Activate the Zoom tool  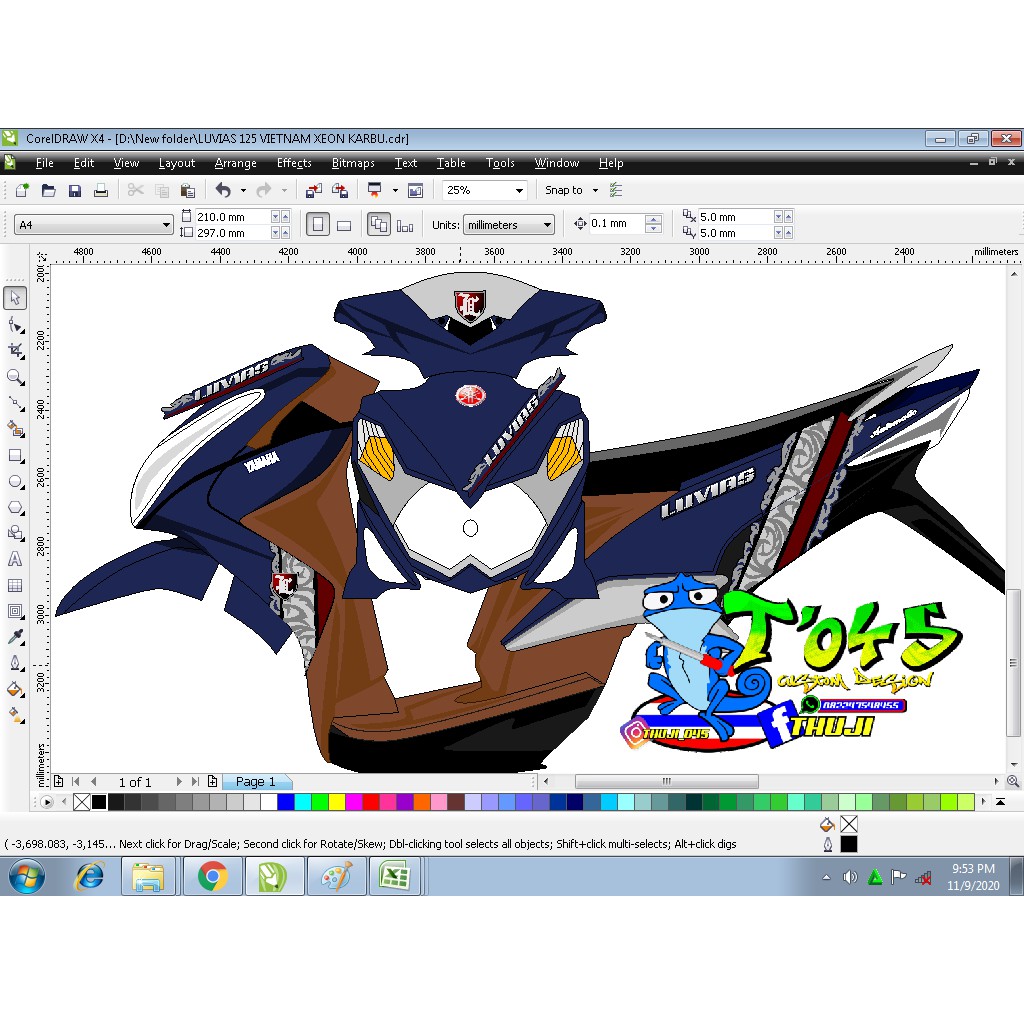click(x=14, y=377)
